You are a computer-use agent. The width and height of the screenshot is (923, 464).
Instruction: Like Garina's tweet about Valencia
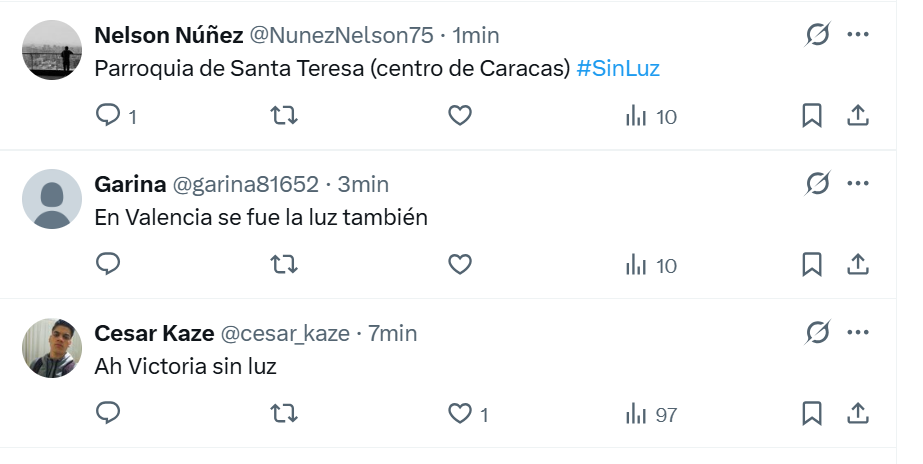click(x=459, y=265)
